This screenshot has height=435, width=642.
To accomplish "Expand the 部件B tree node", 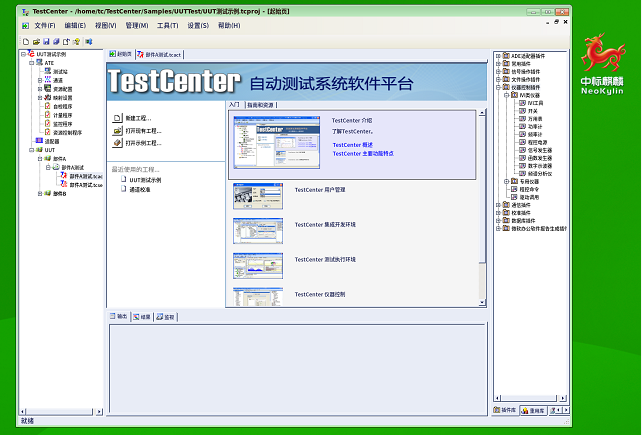I will 37,193.
